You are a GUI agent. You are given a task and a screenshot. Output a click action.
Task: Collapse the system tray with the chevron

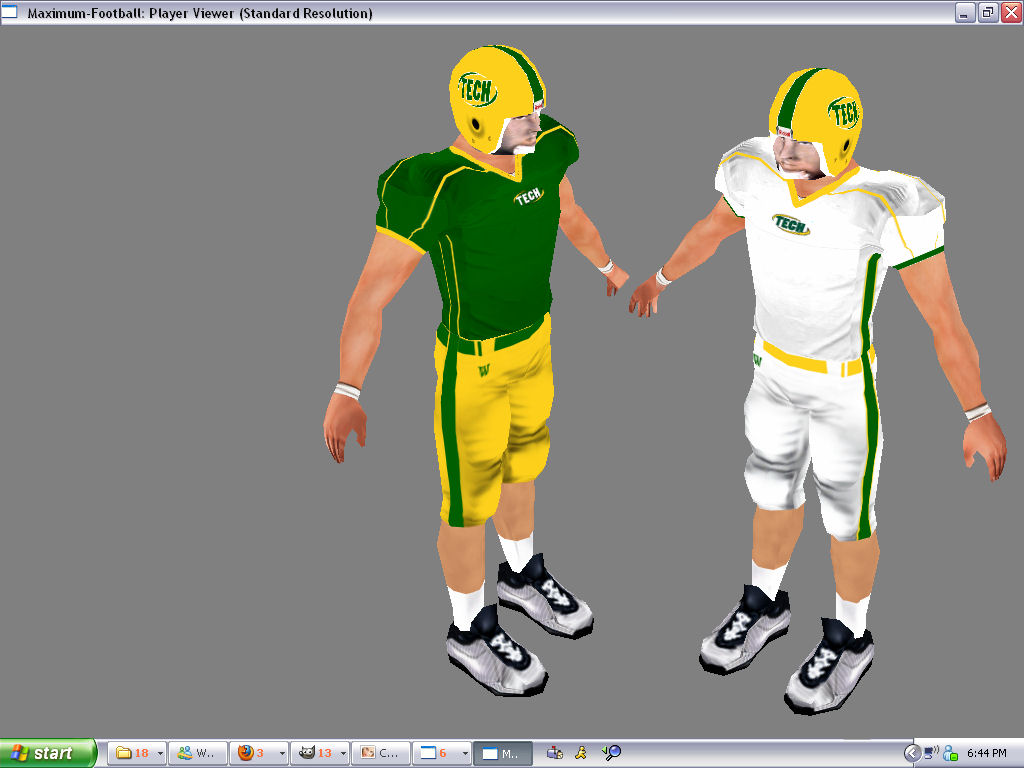(912, 753)
